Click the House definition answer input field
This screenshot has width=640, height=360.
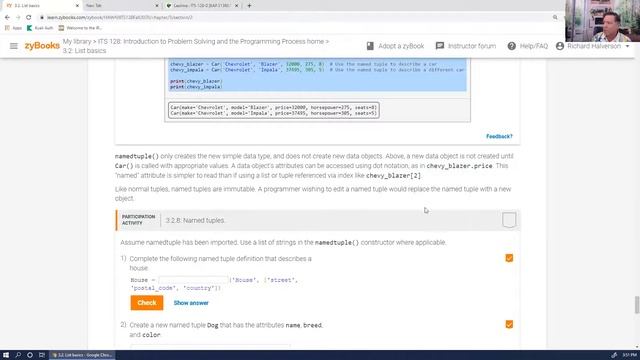point(193,280)
